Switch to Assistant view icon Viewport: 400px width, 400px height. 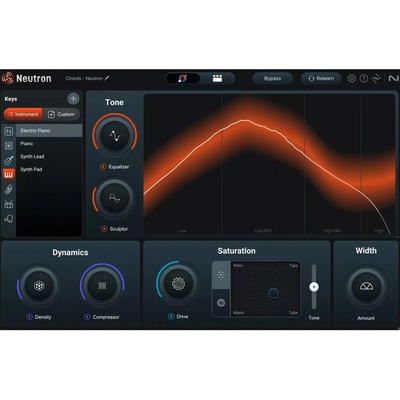183,78
